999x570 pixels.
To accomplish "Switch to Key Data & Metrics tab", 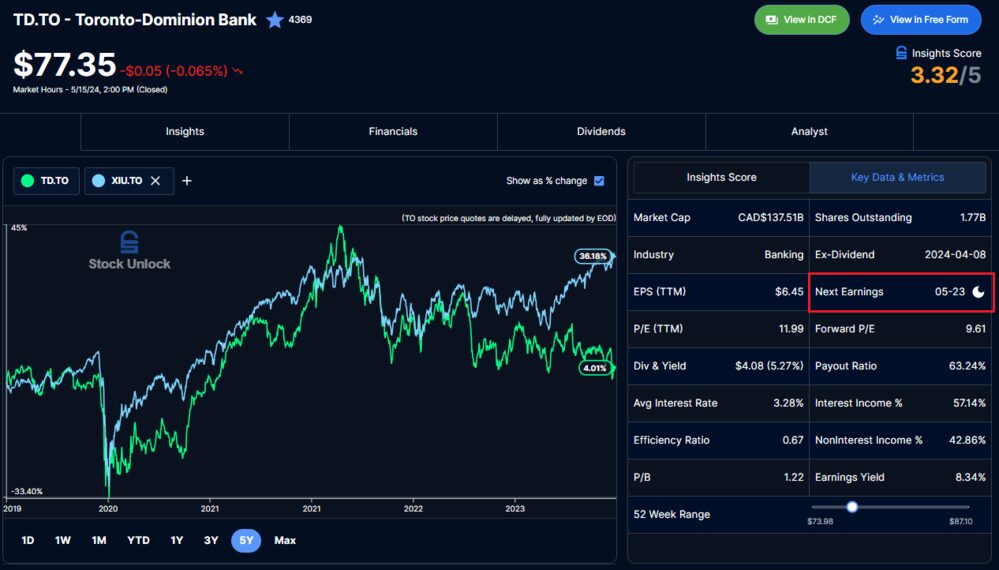I will click(898, 177).
